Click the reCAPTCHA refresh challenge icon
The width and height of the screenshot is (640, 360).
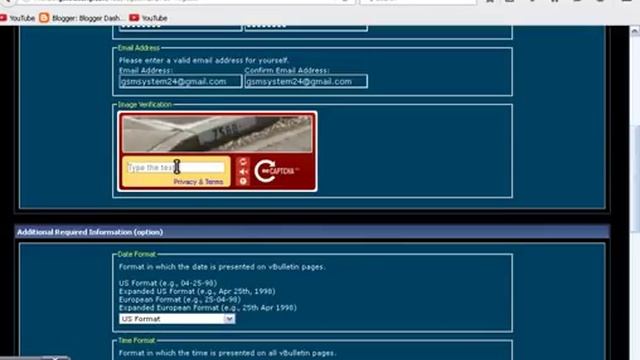[x=243, y=162]
